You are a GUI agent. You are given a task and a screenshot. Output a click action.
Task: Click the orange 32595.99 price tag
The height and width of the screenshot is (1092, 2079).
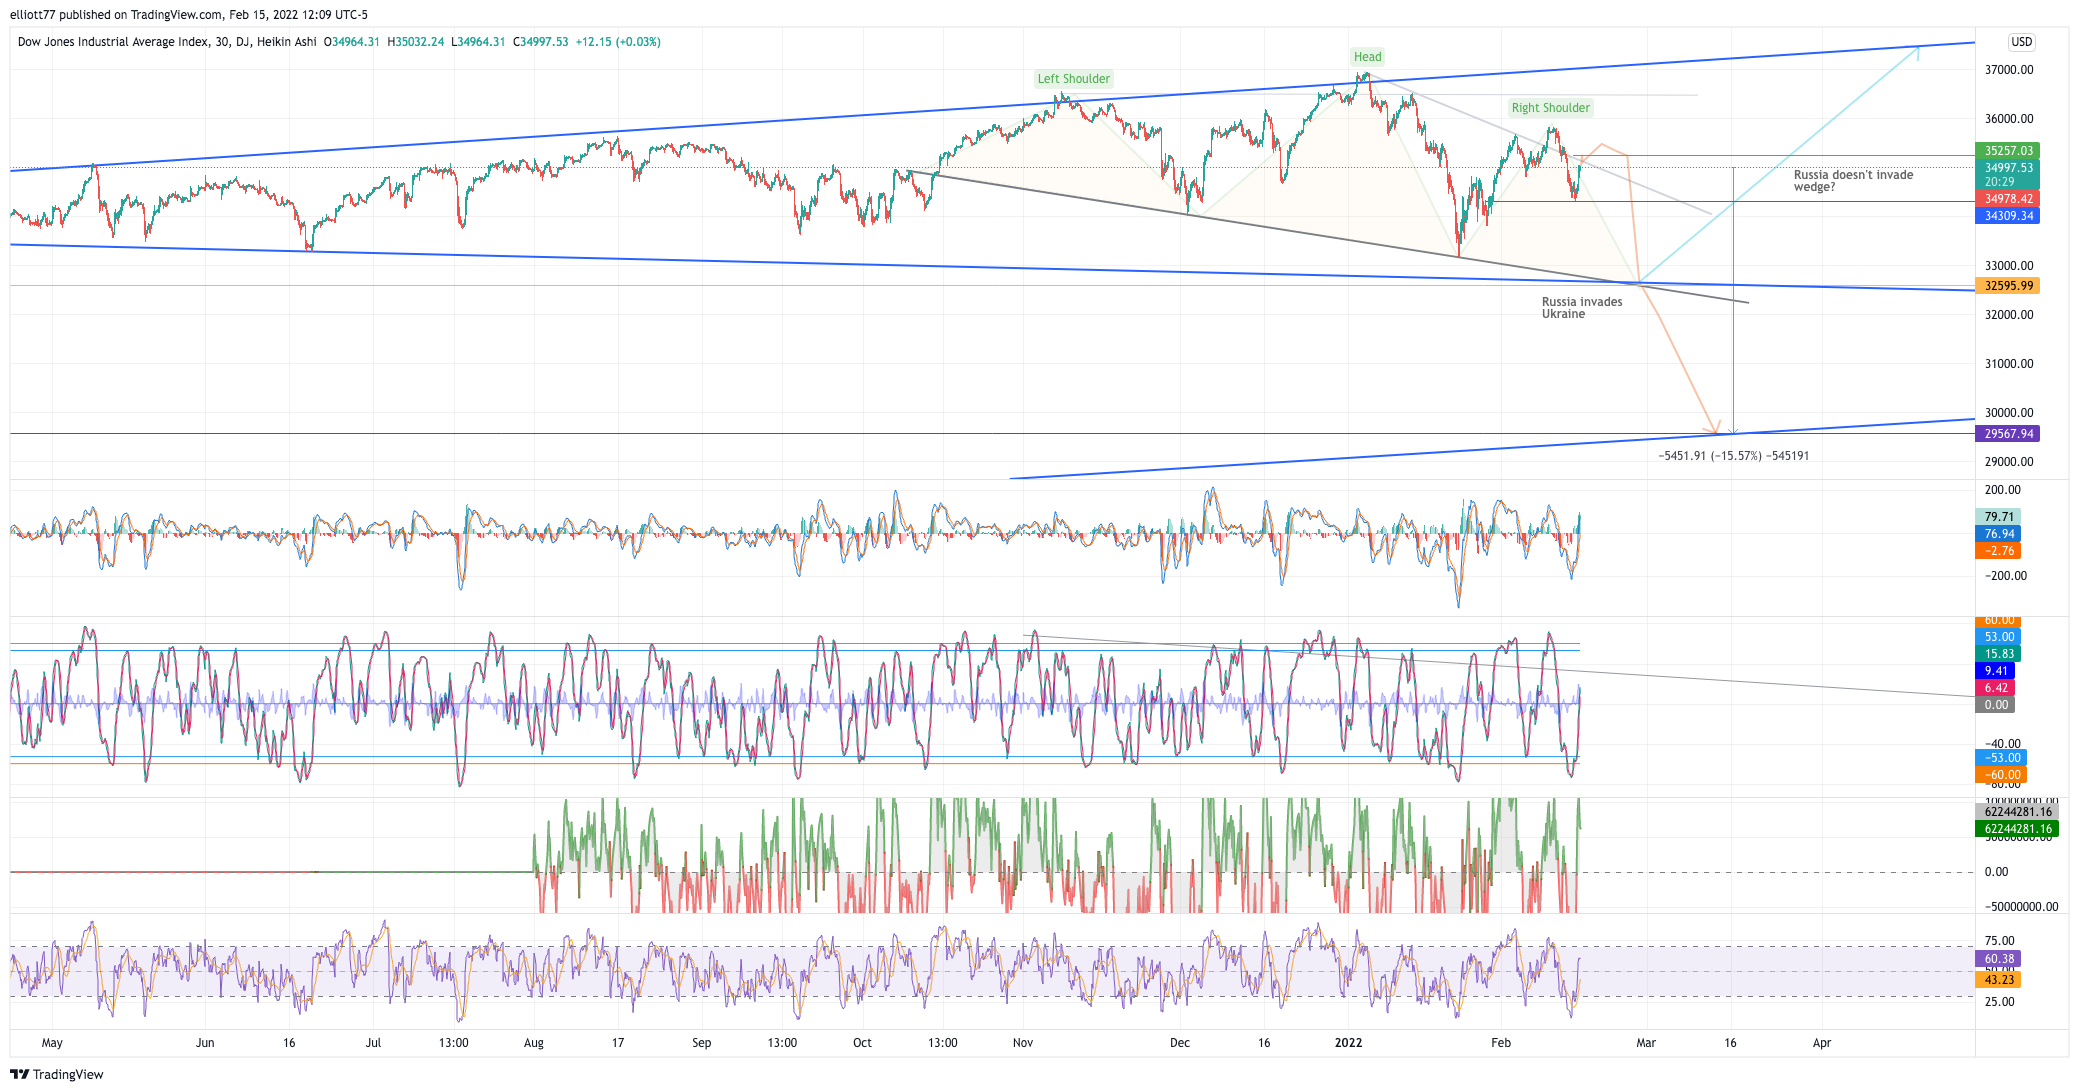pos(2008,286)
